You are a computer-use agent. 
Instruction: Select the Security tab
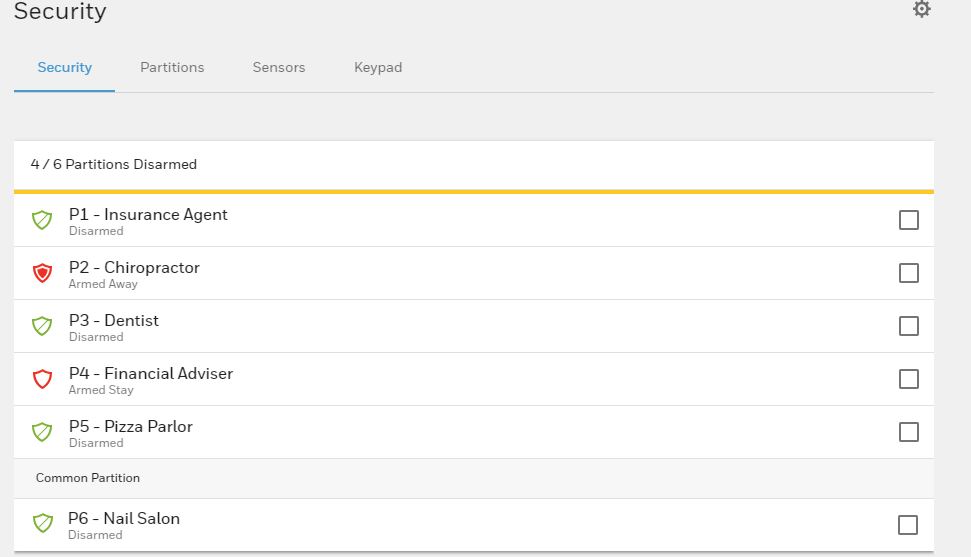pyautogui.click(x=64, y=68)
